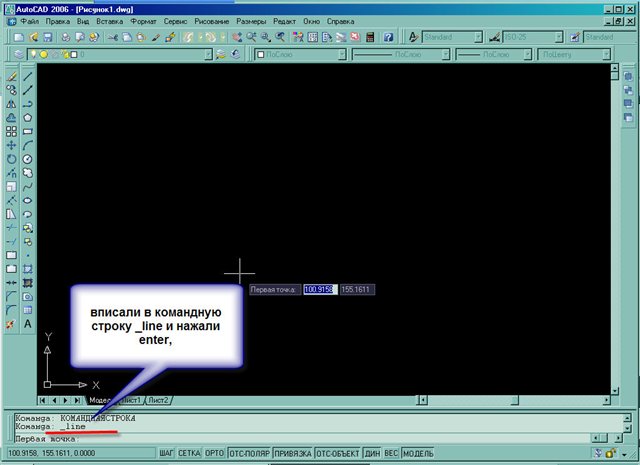Toggle ОРТО mode in status bar
The image size is (640, 465).
214,453
